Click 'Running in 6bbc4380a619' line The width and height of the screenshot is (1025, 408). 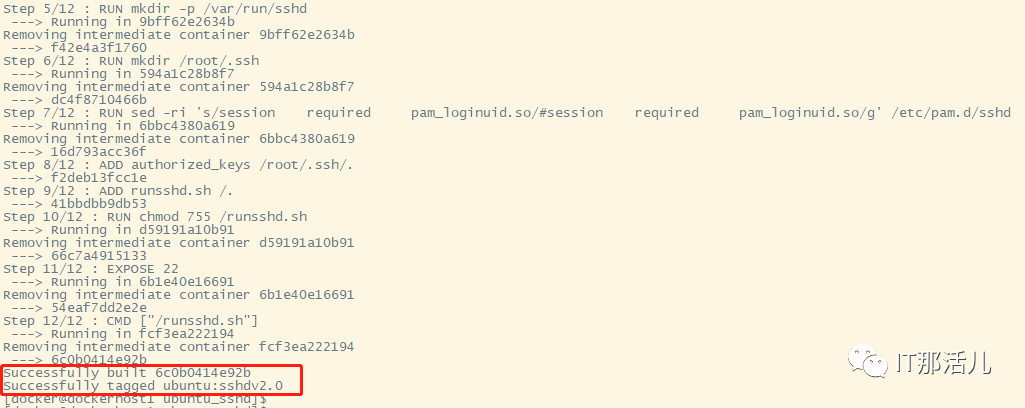tap(143, 126)
